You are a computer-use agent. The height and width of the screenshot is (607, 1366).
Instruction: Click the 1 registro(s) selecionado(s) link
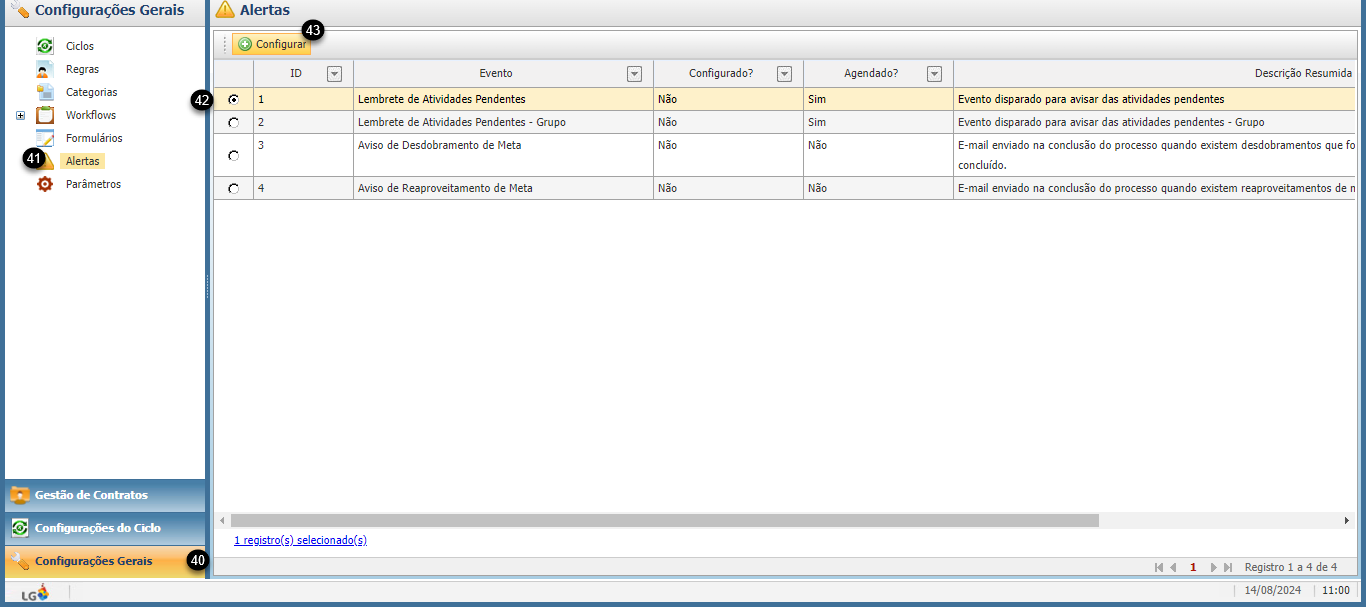(x=300, y=540)
